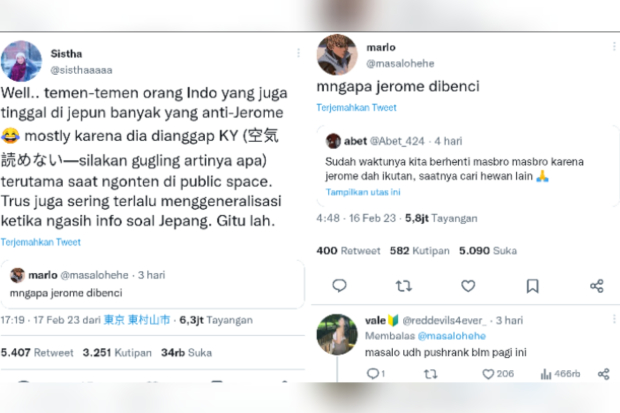Open Sistha's profile picture
Viewport: 620px width, 413px height.
(21, 61)
